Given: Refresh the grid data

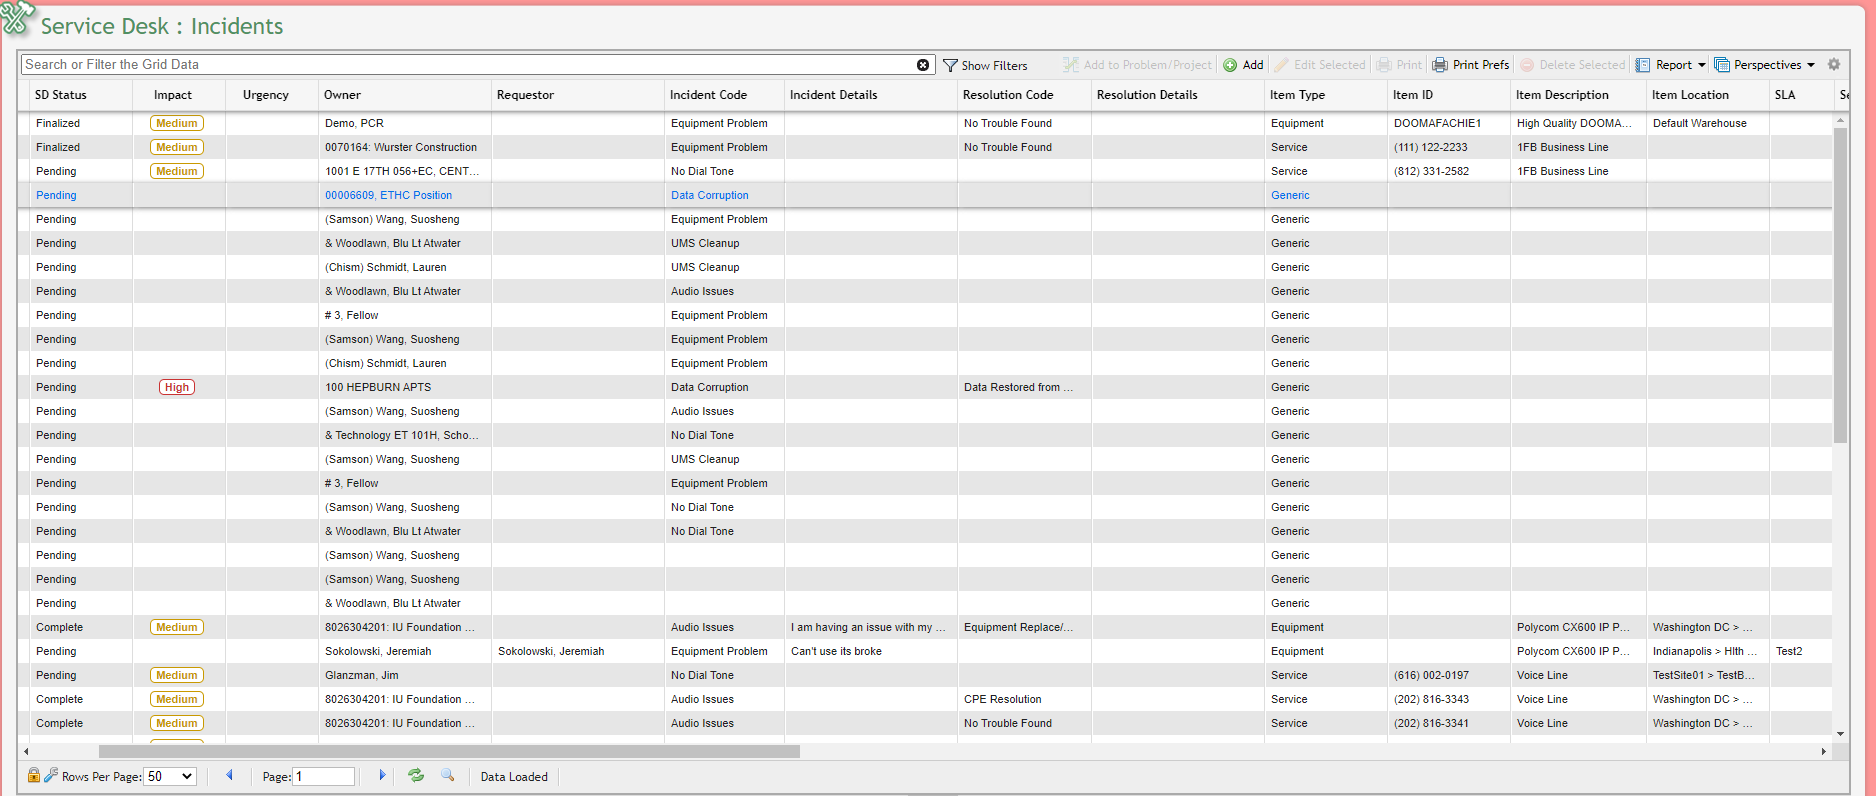Looking at the screenshot, I should pyautogui.click(x=416, y=775).
